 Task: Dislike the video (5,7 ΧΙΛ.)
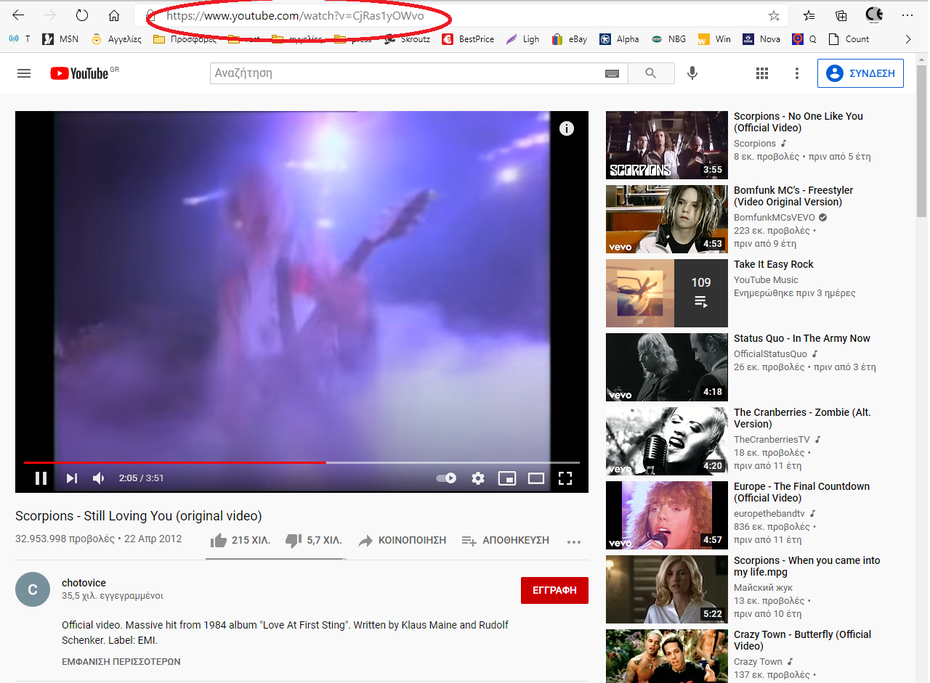pyautogui.click(x=314, y=541)
